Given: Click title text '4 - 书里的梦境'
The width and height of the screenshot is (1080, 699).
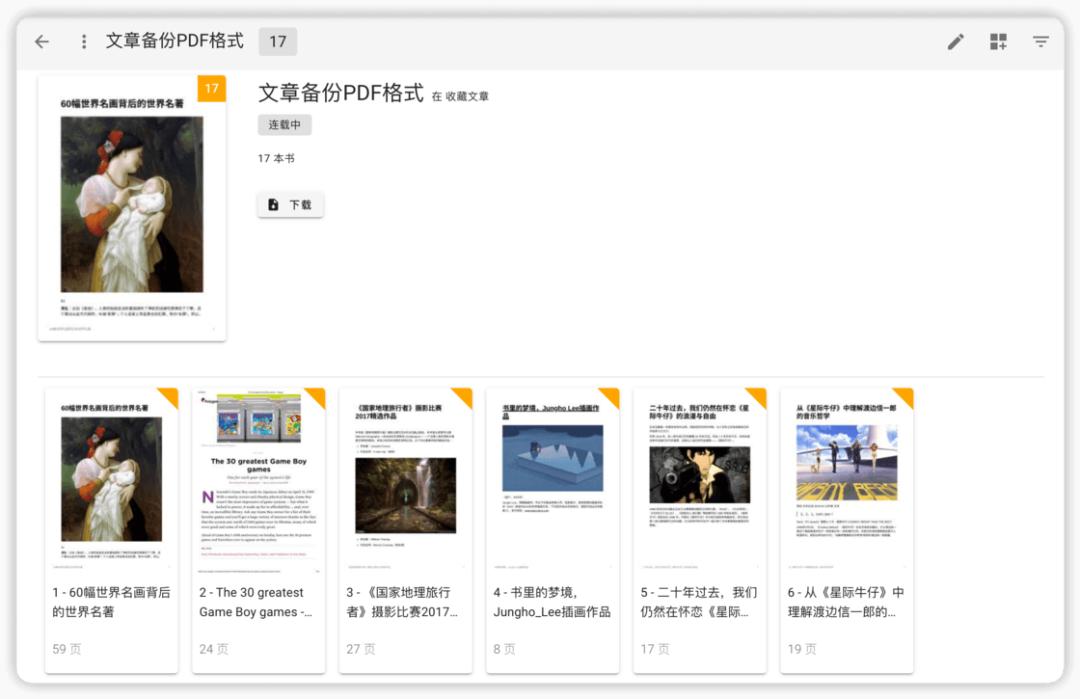Looking at the screenshot, I should [551, 602].
